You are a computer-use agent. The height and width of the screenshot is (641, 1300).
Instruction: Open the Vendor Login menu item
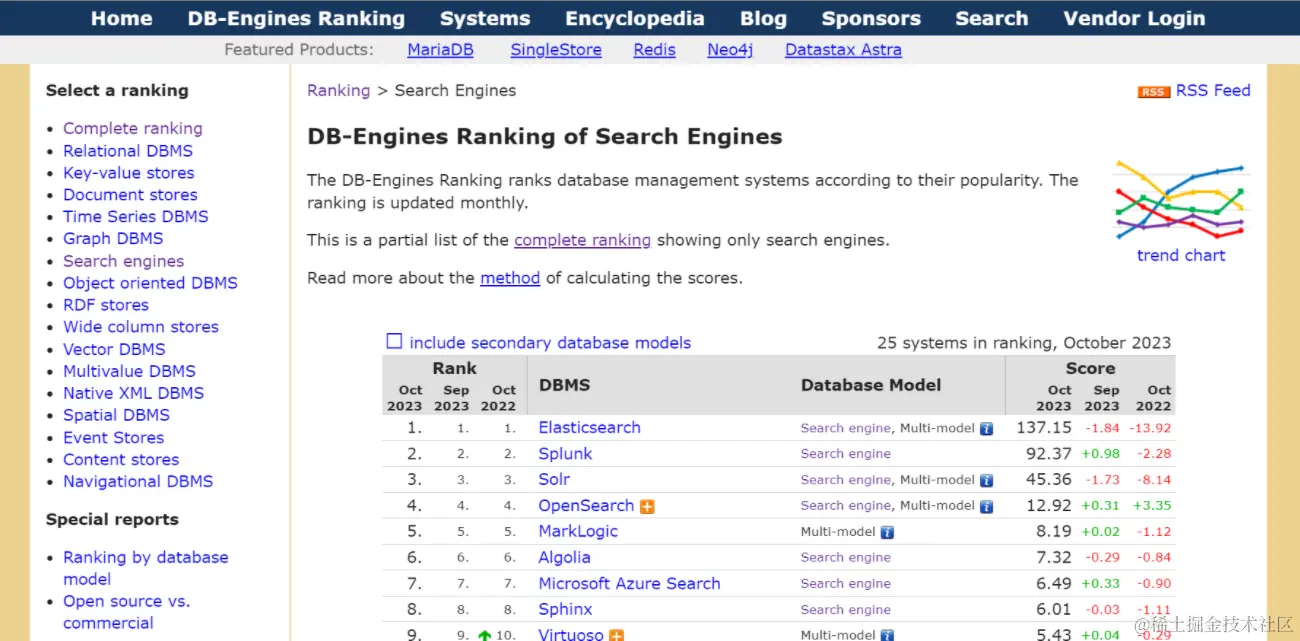pyautogui.click(x=1134, y=18)
